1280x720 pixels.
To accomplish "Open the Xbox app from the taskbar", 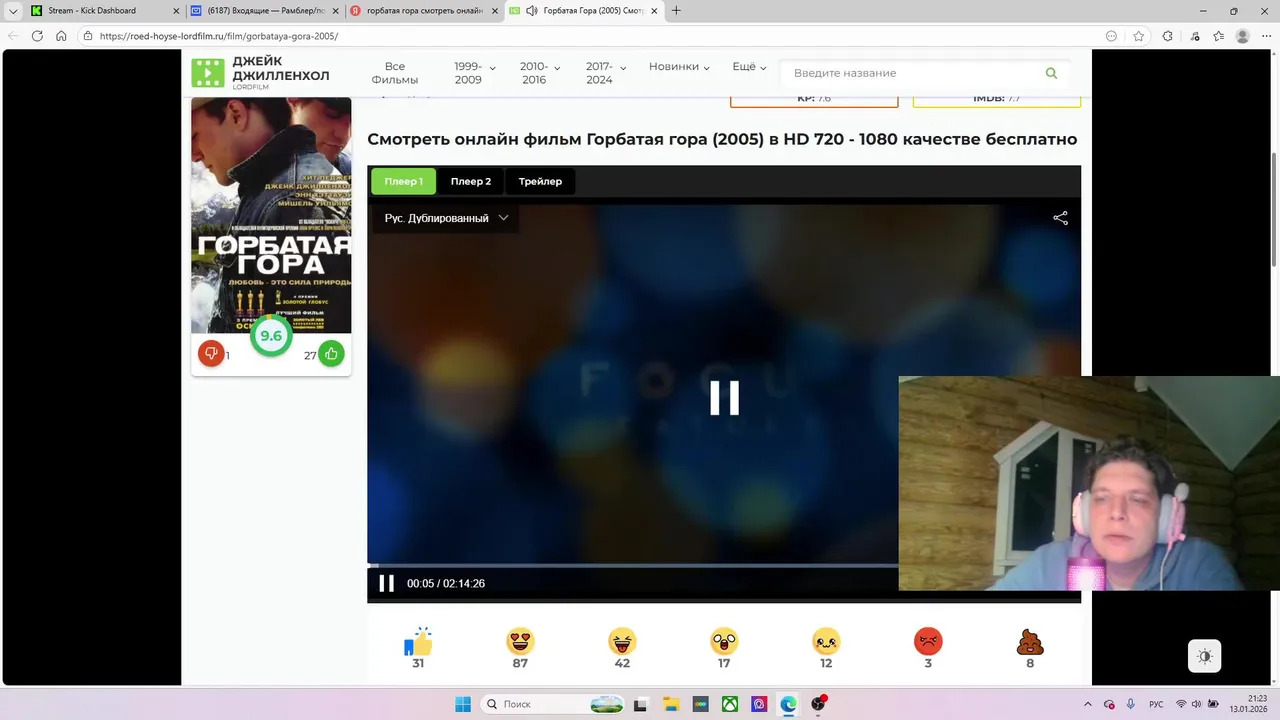I will 730,704.
